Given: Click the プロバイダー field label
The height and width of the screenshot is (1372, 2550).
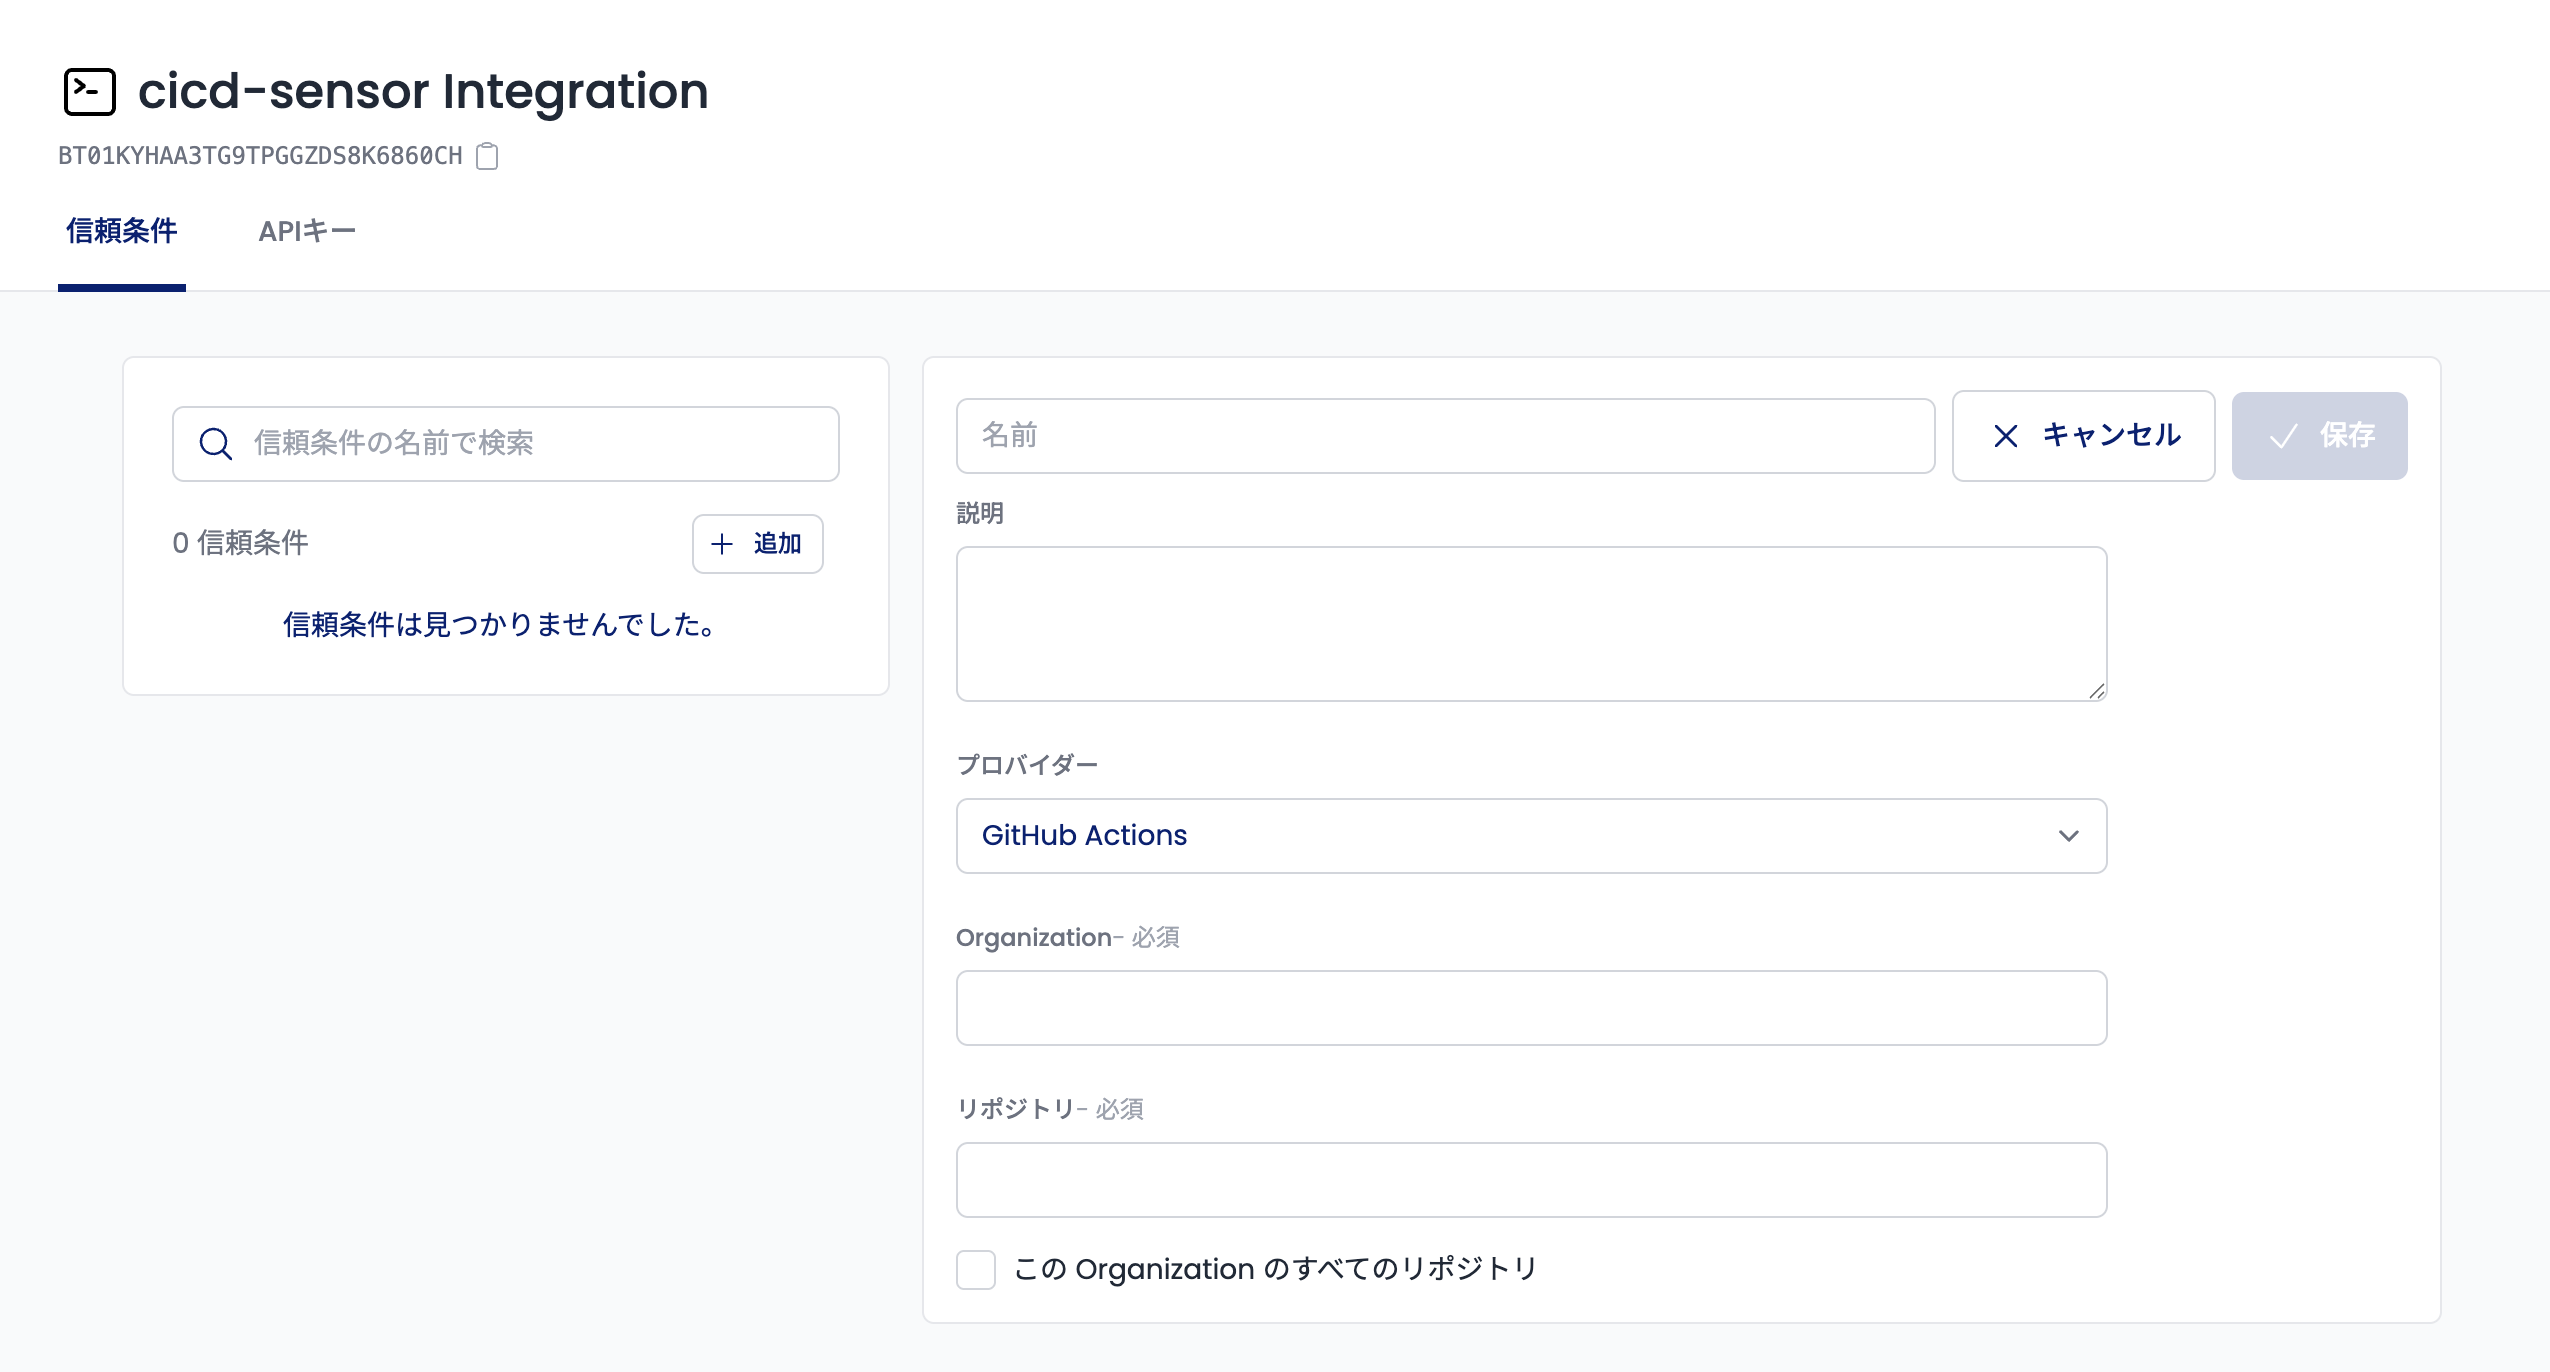Looking at the screenshot, I should tap(1027, 765).
